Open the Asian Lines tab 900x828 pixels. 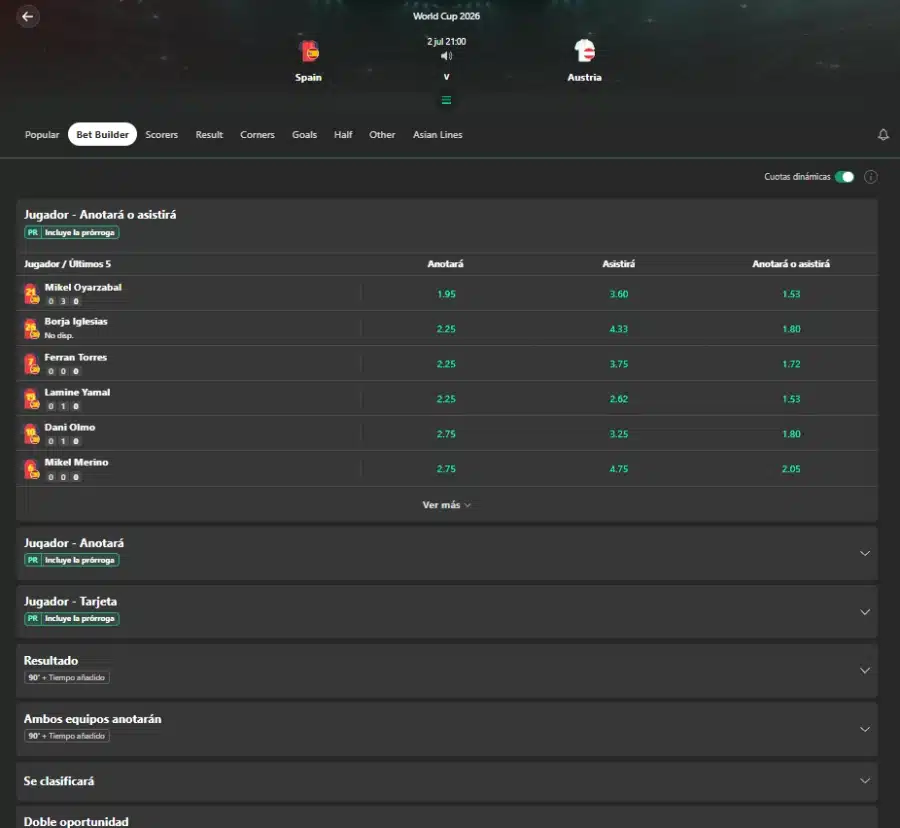pyautogui.click(x=437, y=134)
